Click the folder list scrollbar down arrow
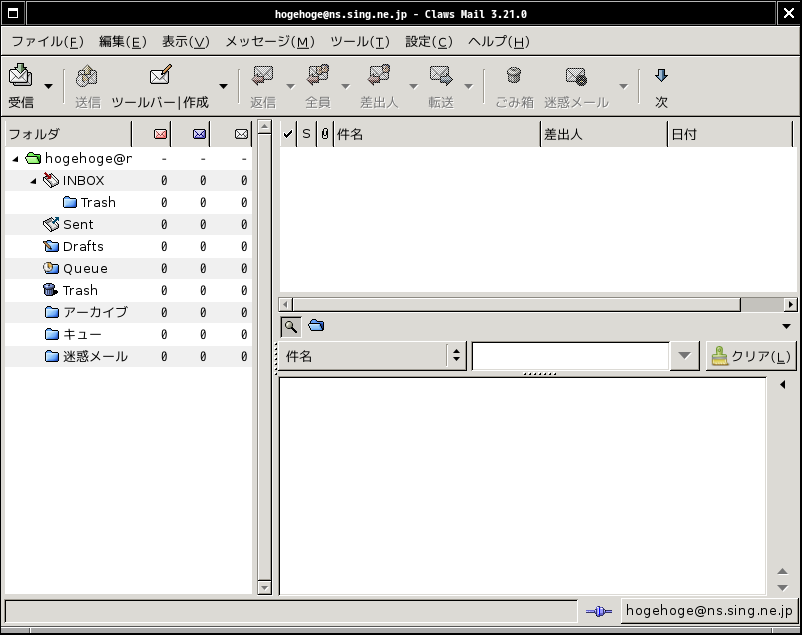 (x=264, y=587)
